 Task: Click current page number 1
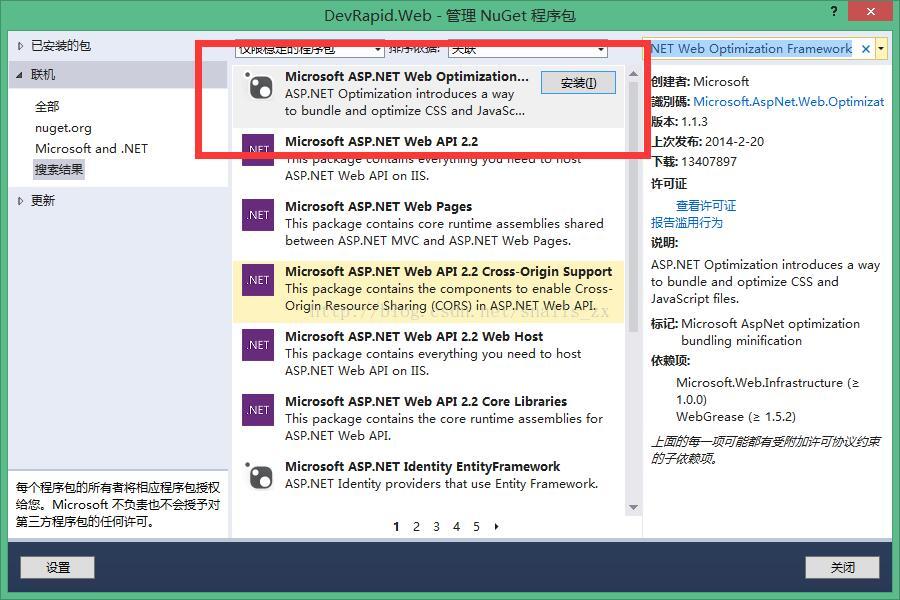click(396, 527)
